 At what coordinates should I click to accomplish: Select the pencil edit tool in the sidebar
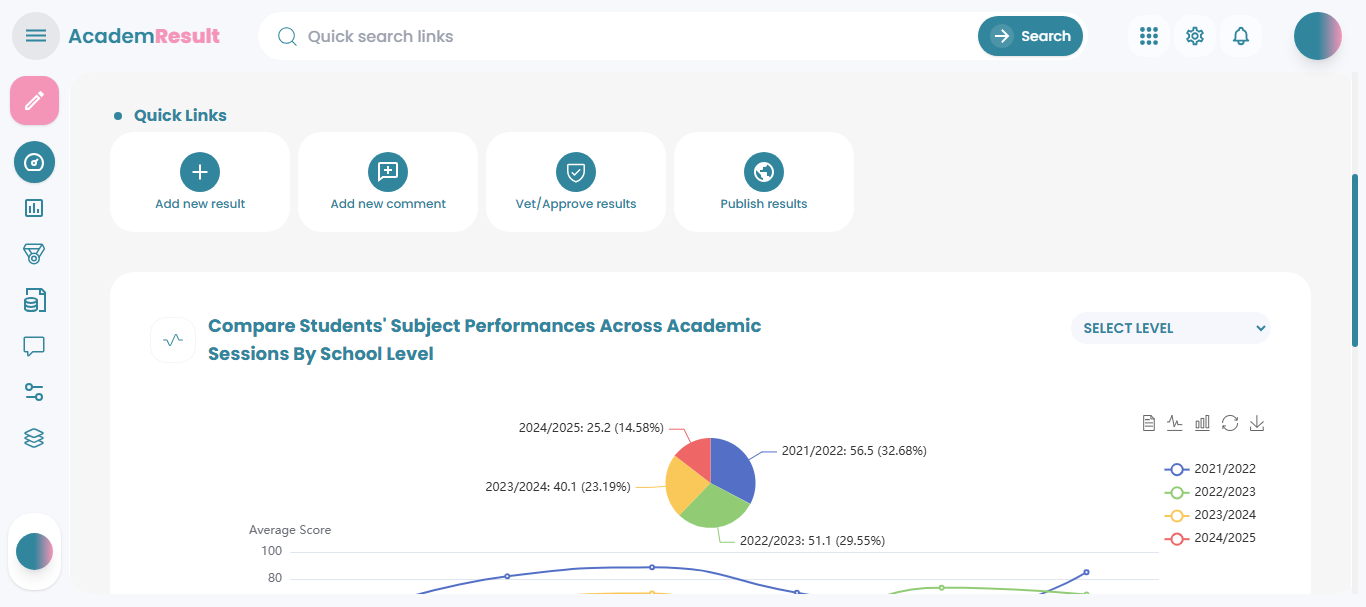(x=34, y=100)
